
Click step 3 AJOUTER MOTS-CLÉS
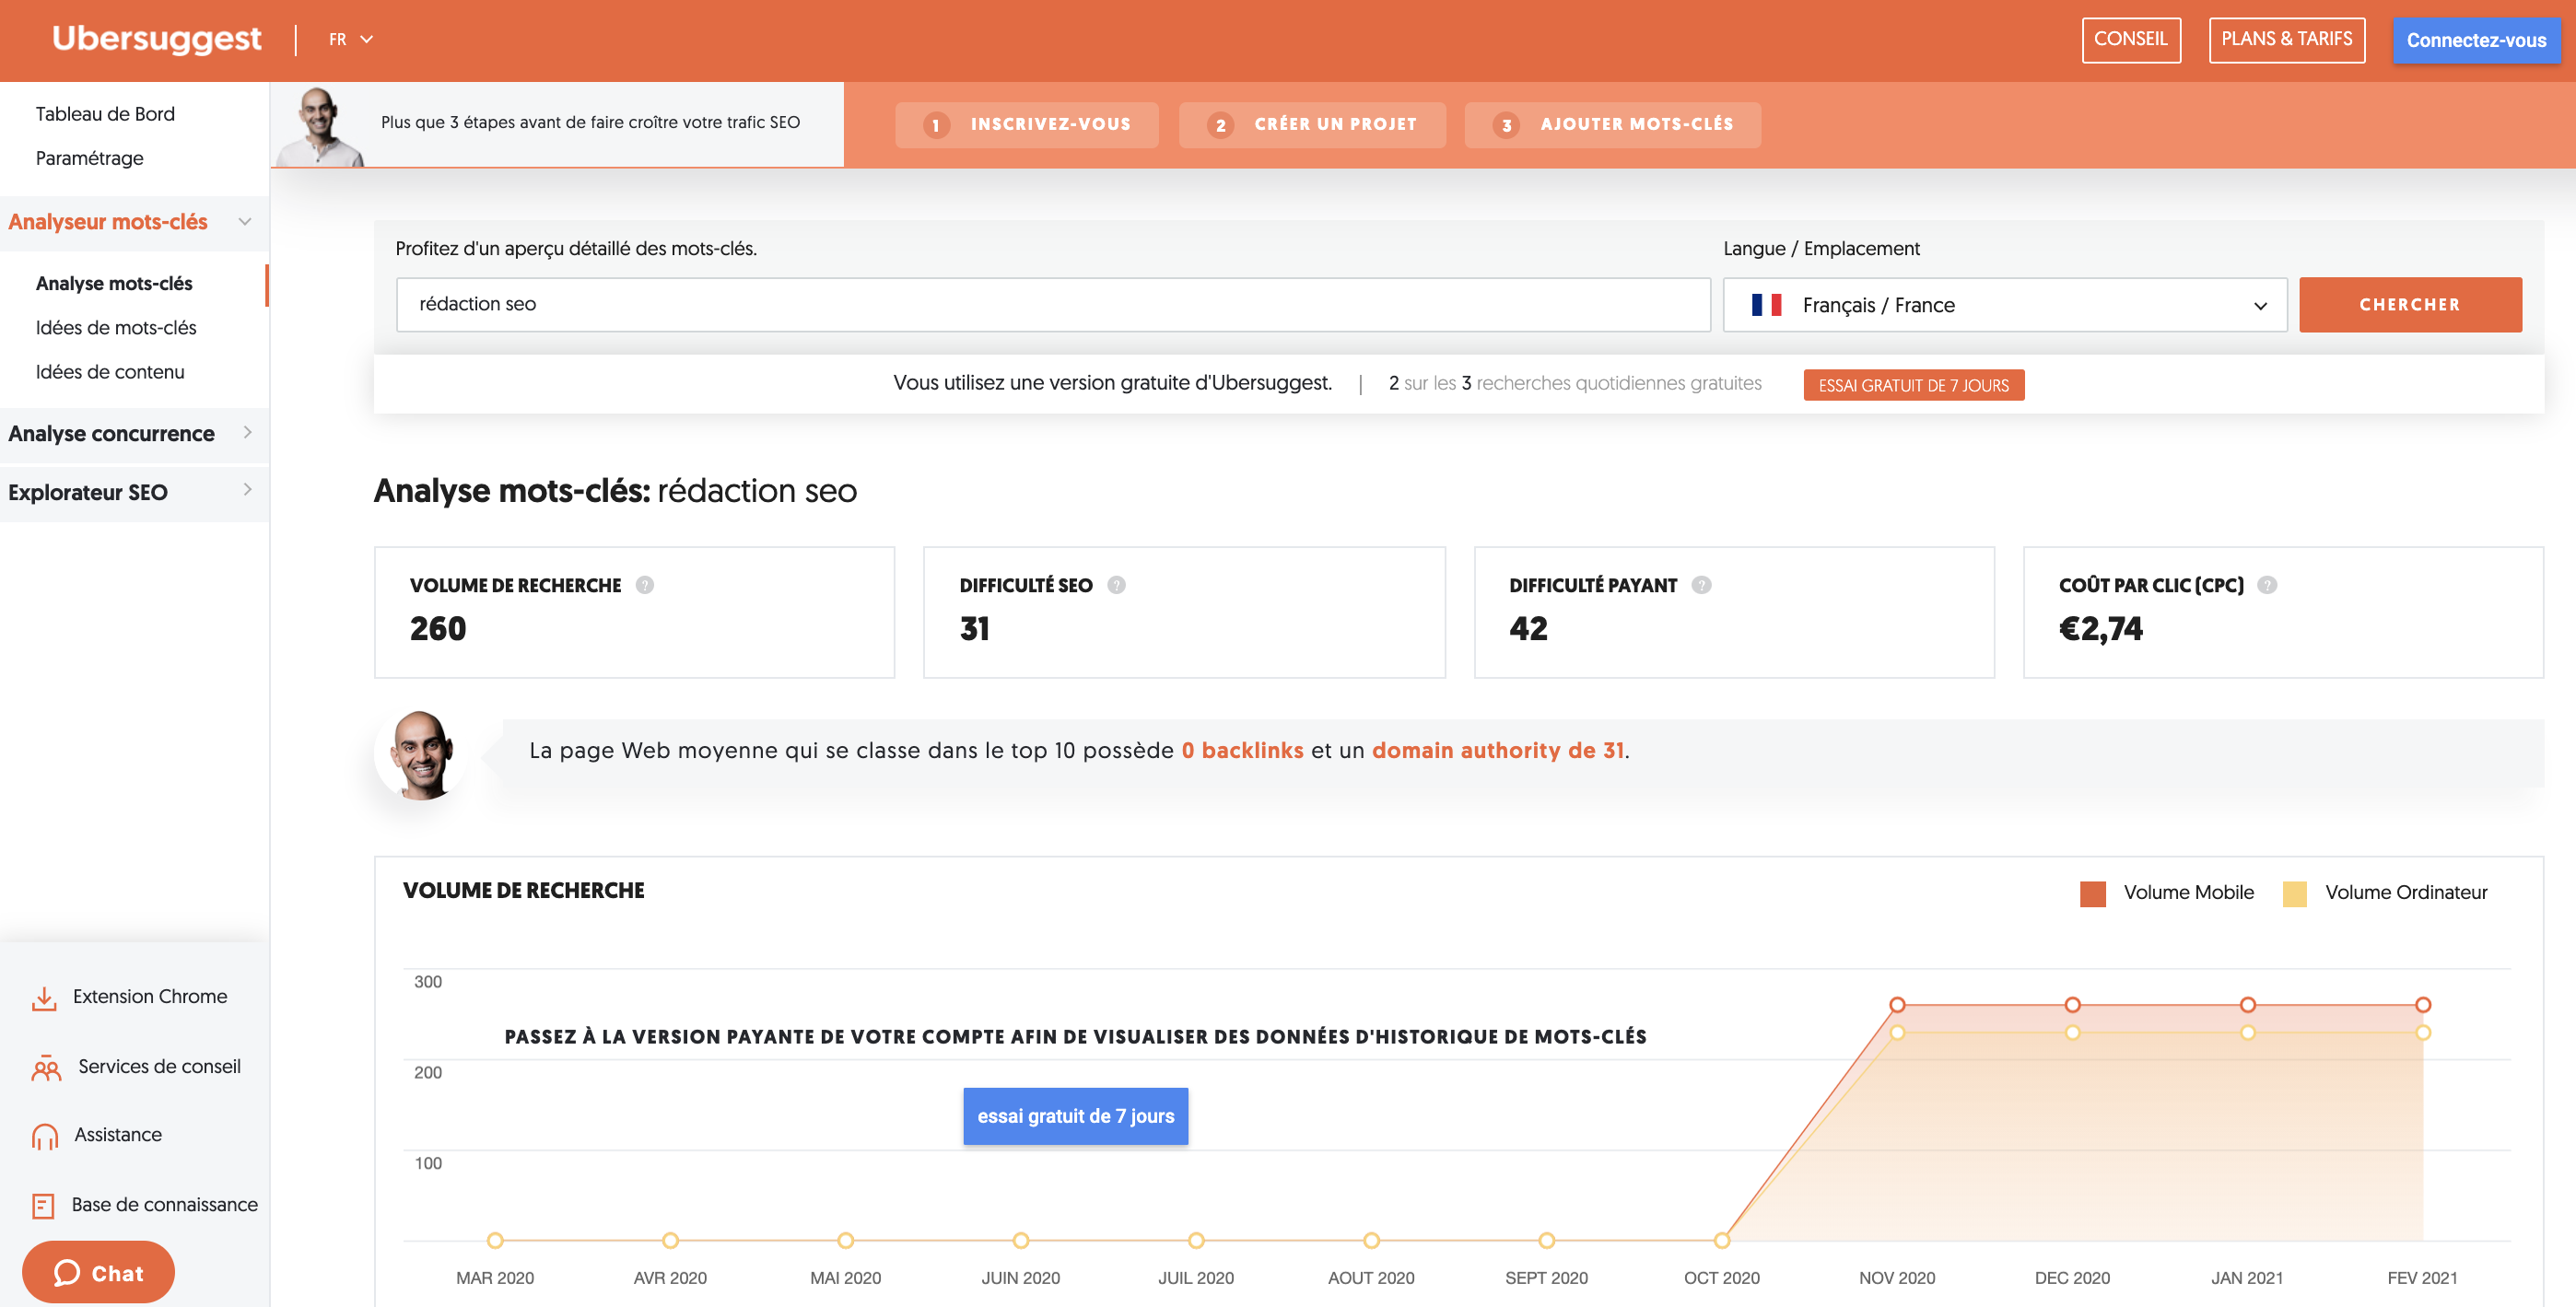(x=1613, y=125)
